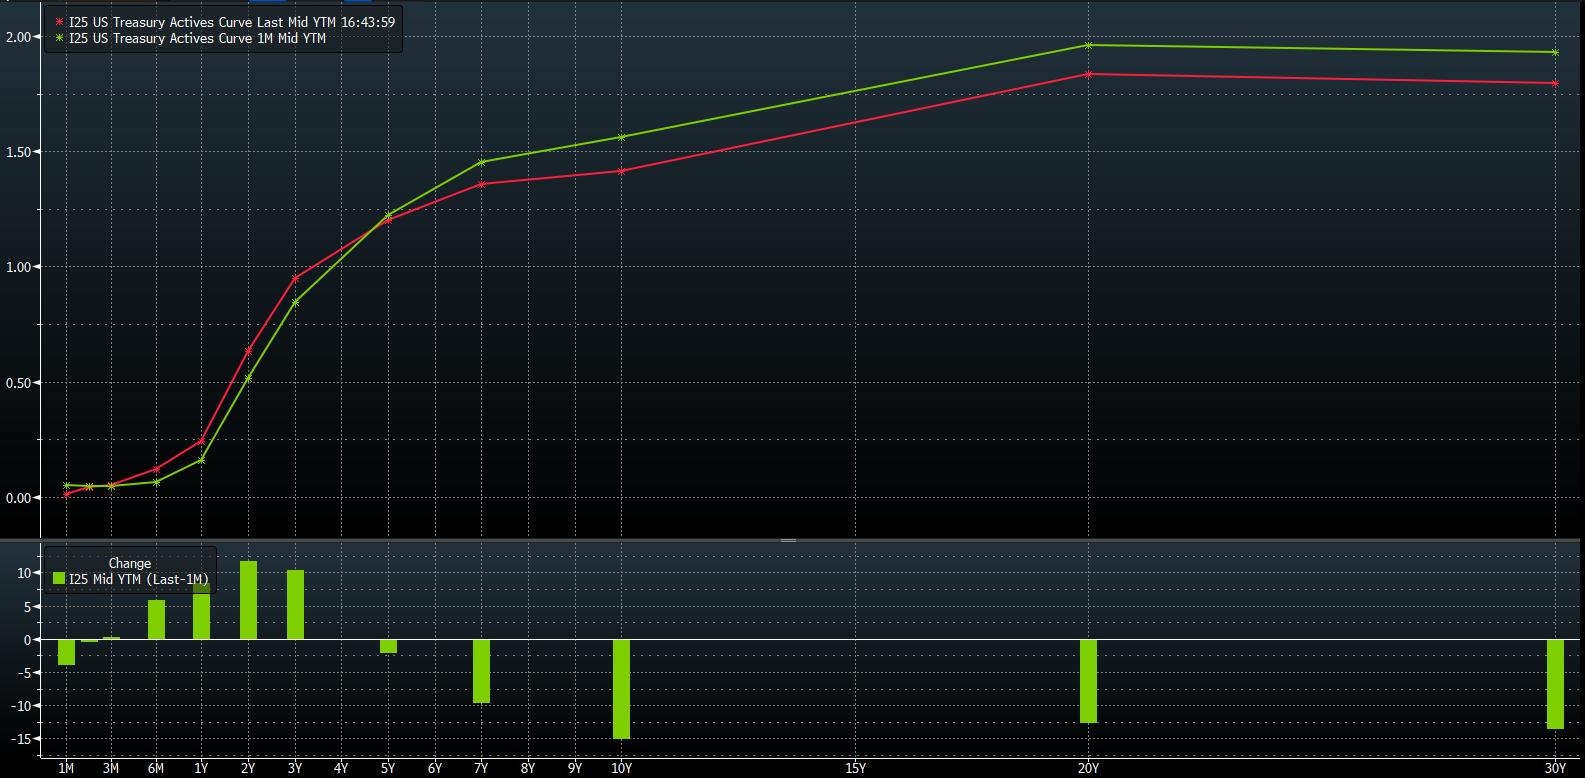
Task: Click the 10Y change bar
Action: (621, 689)
